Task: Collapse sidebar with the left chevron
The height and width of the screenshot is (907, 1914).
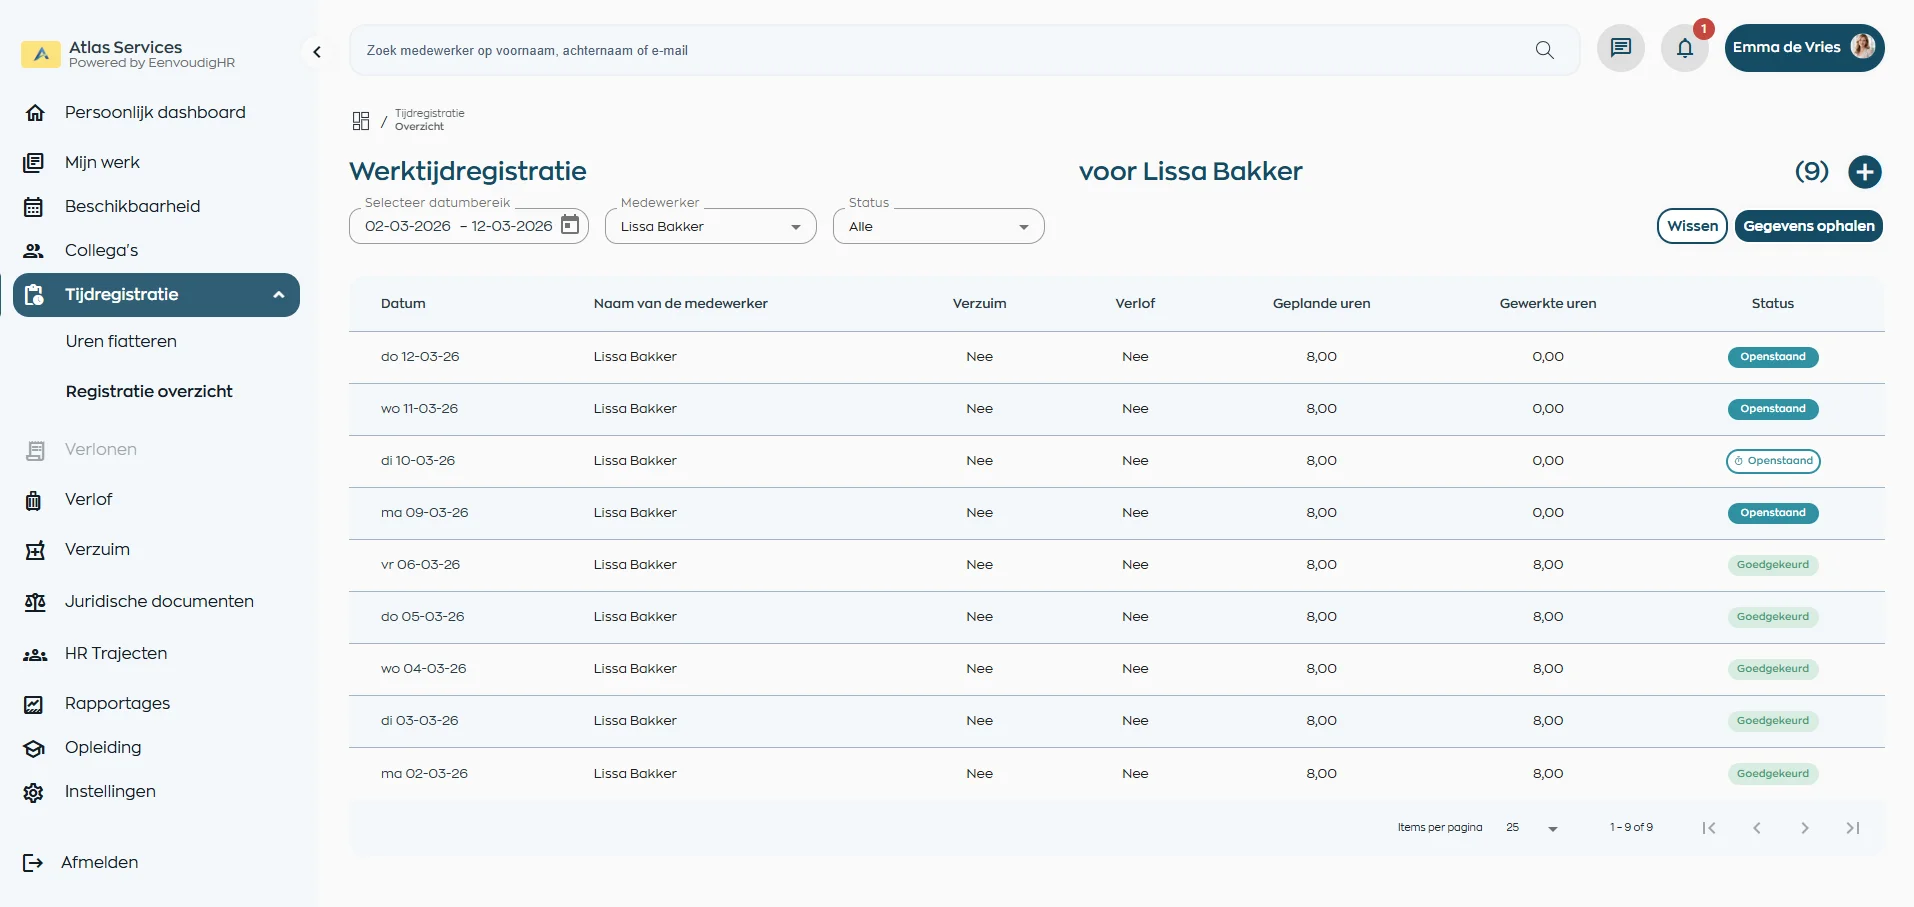Action: [317, 52]
